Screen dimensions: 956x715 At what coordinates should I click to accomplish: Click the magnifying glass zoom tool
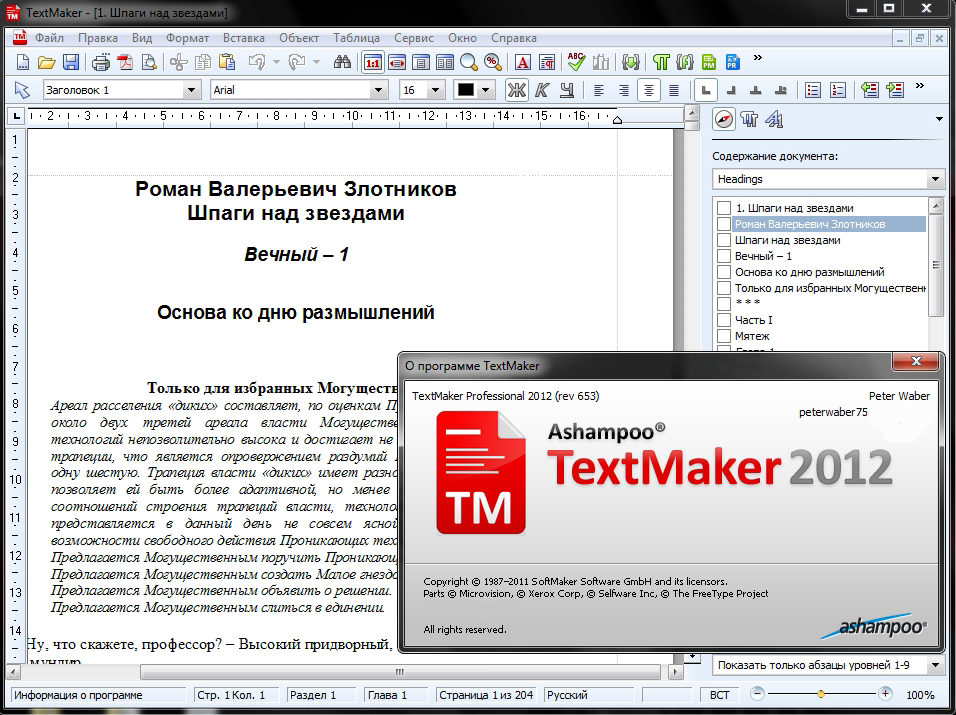click(468, 62)
